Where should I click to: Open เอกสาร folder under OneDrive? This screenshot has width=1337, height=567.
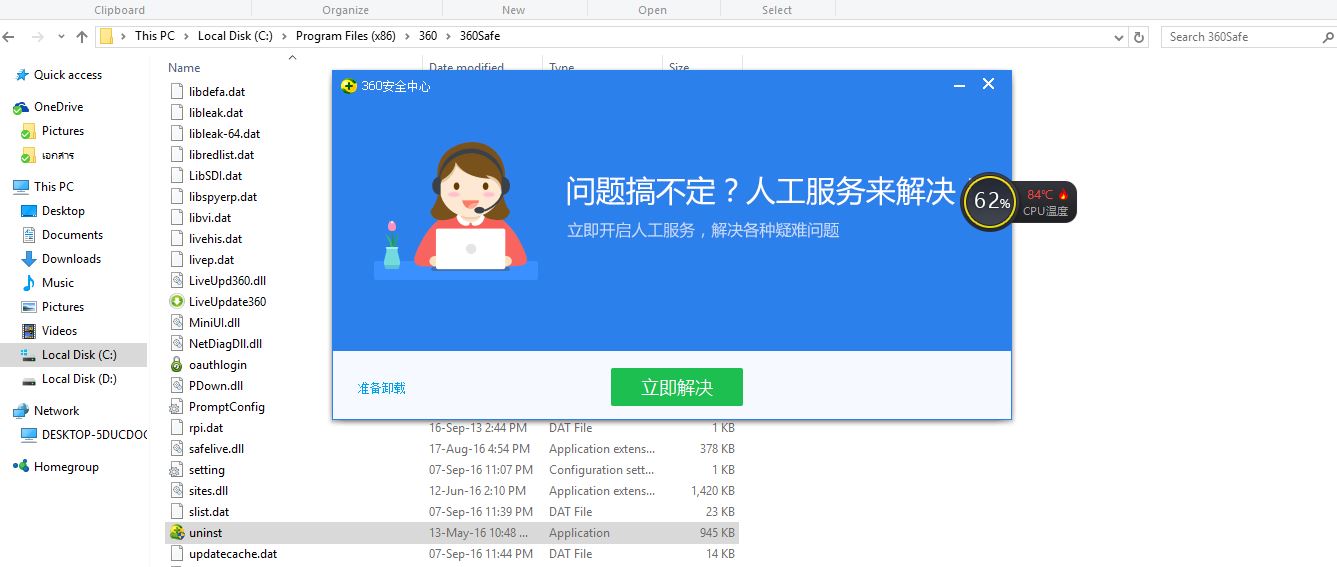click(x=58, y=155)
